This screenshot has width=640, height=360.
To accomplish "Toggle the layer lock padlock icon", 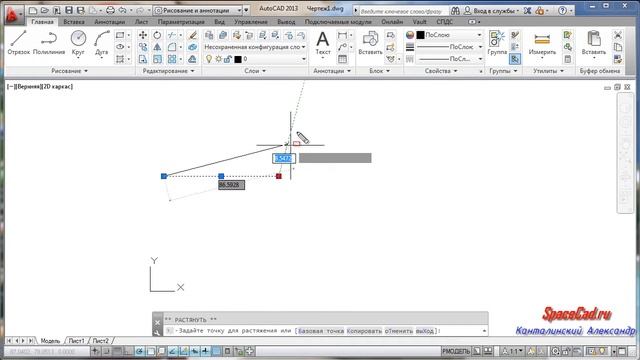I will click(x=228, y=59).
